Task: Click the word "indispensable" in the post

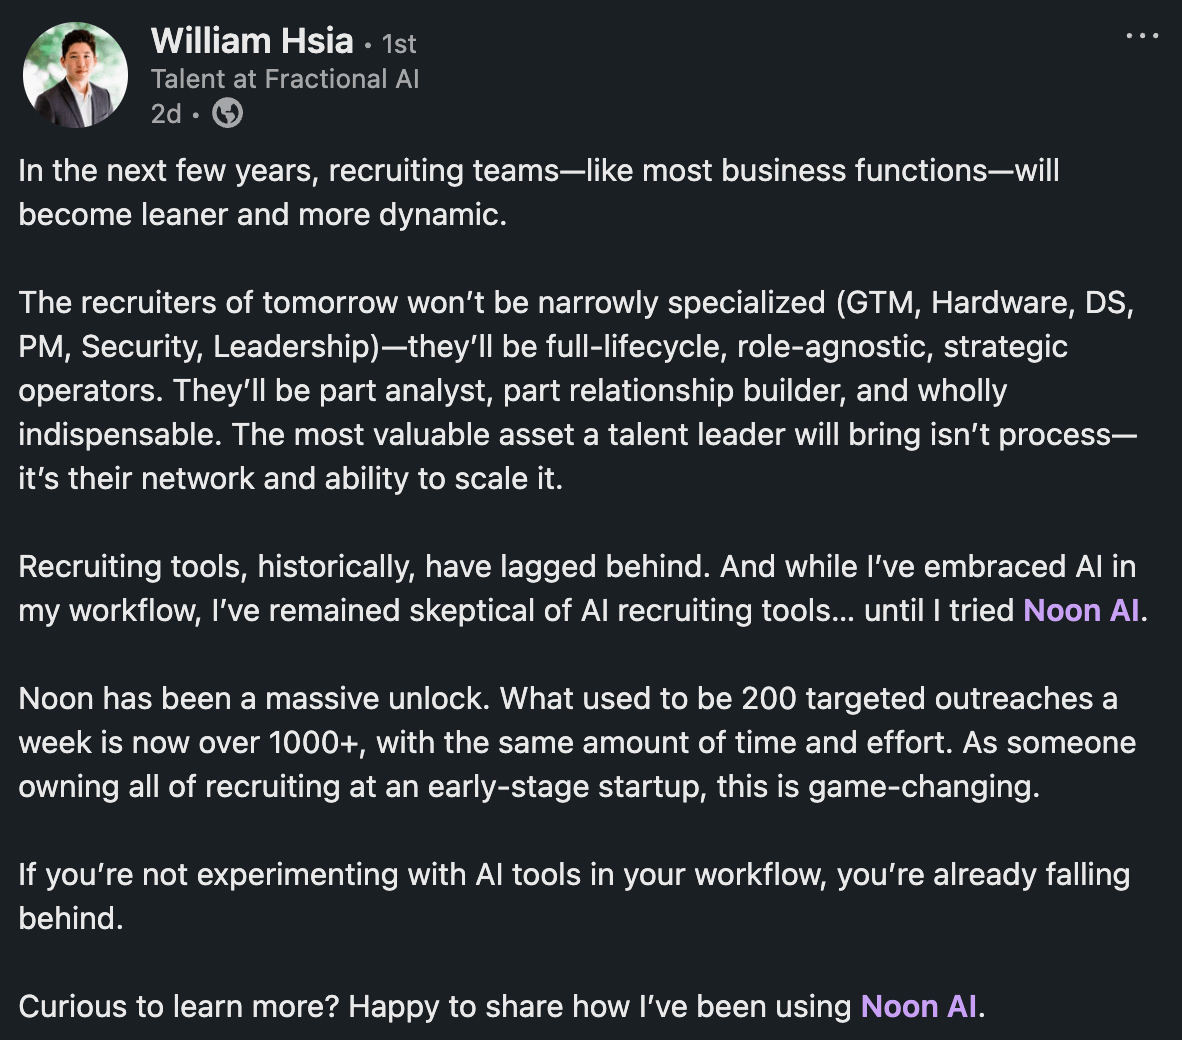Action: click(x=120, y=435)
